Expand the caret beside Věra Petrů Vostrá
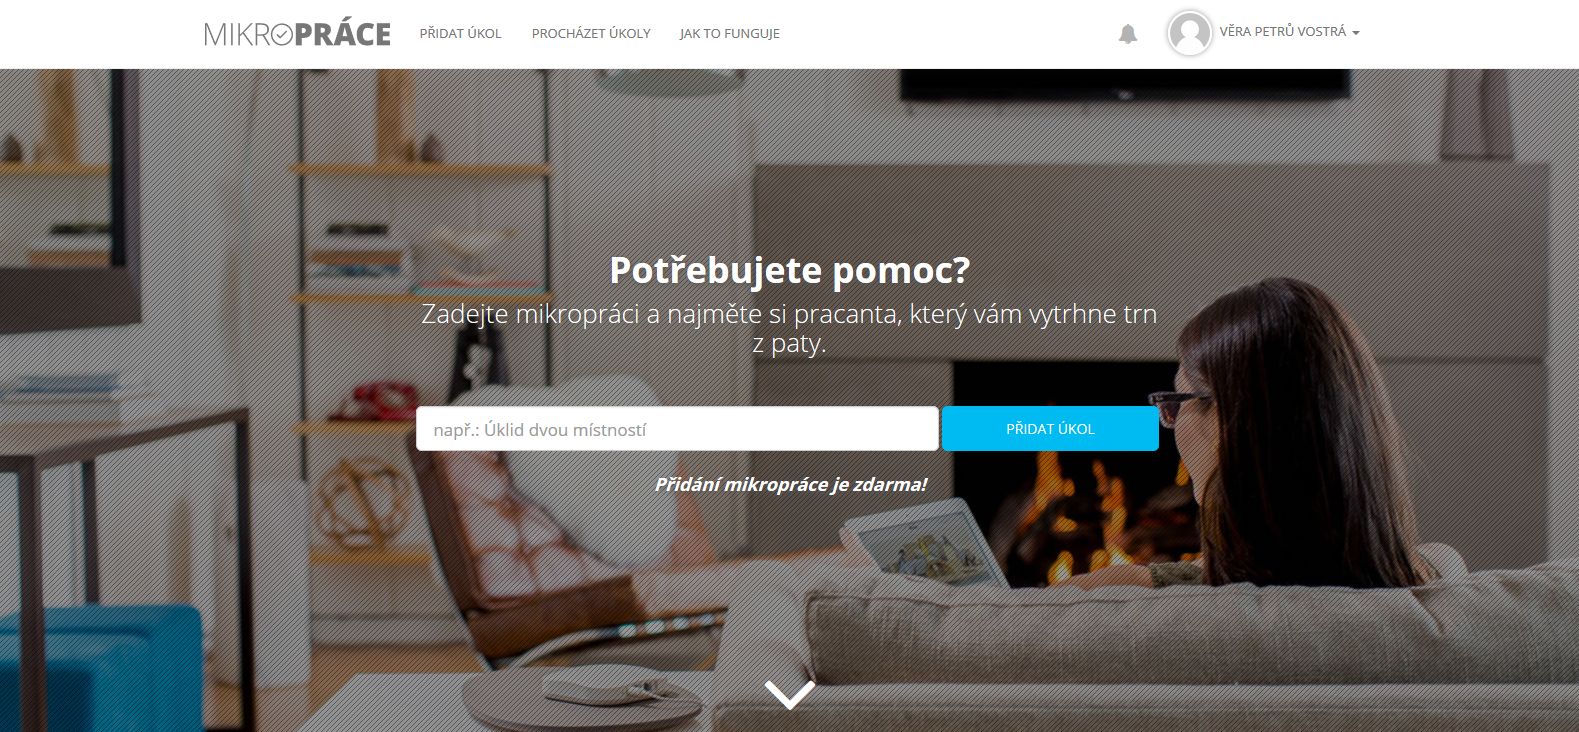This screenshot has width=1579, height=732. tap(1356, 33)
